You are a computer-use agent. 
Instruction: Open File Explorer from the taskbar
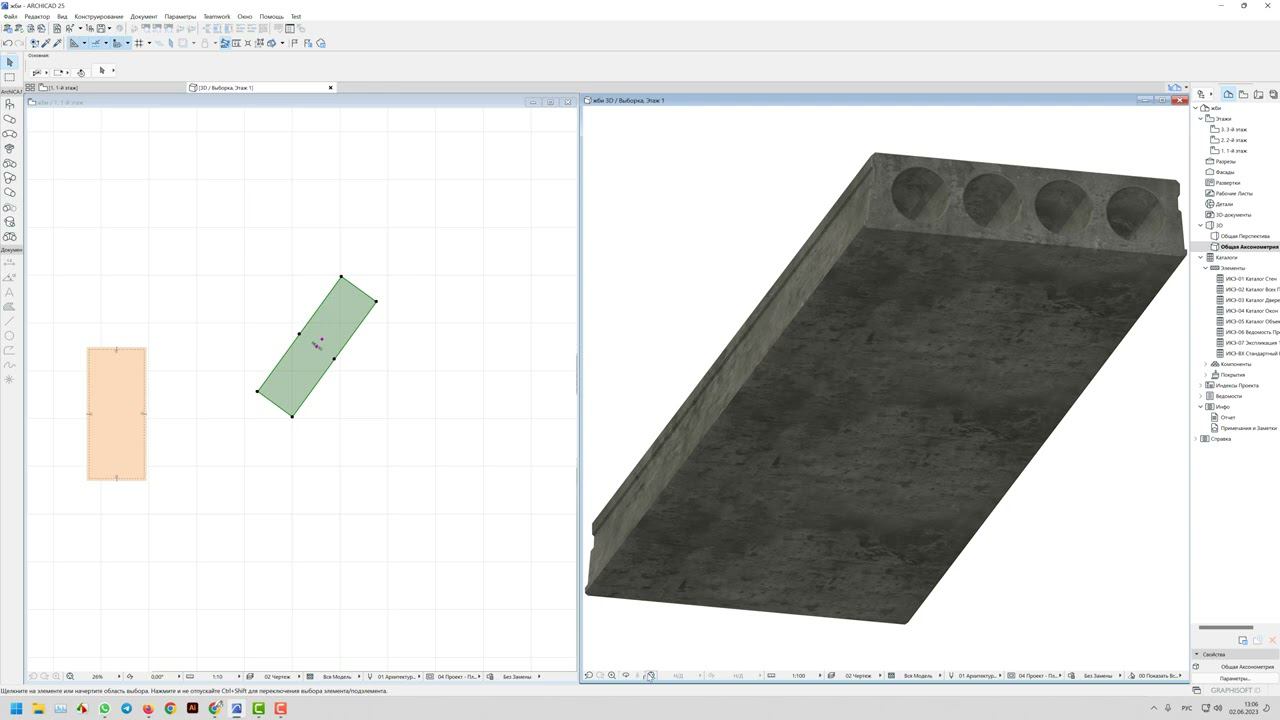38,709
